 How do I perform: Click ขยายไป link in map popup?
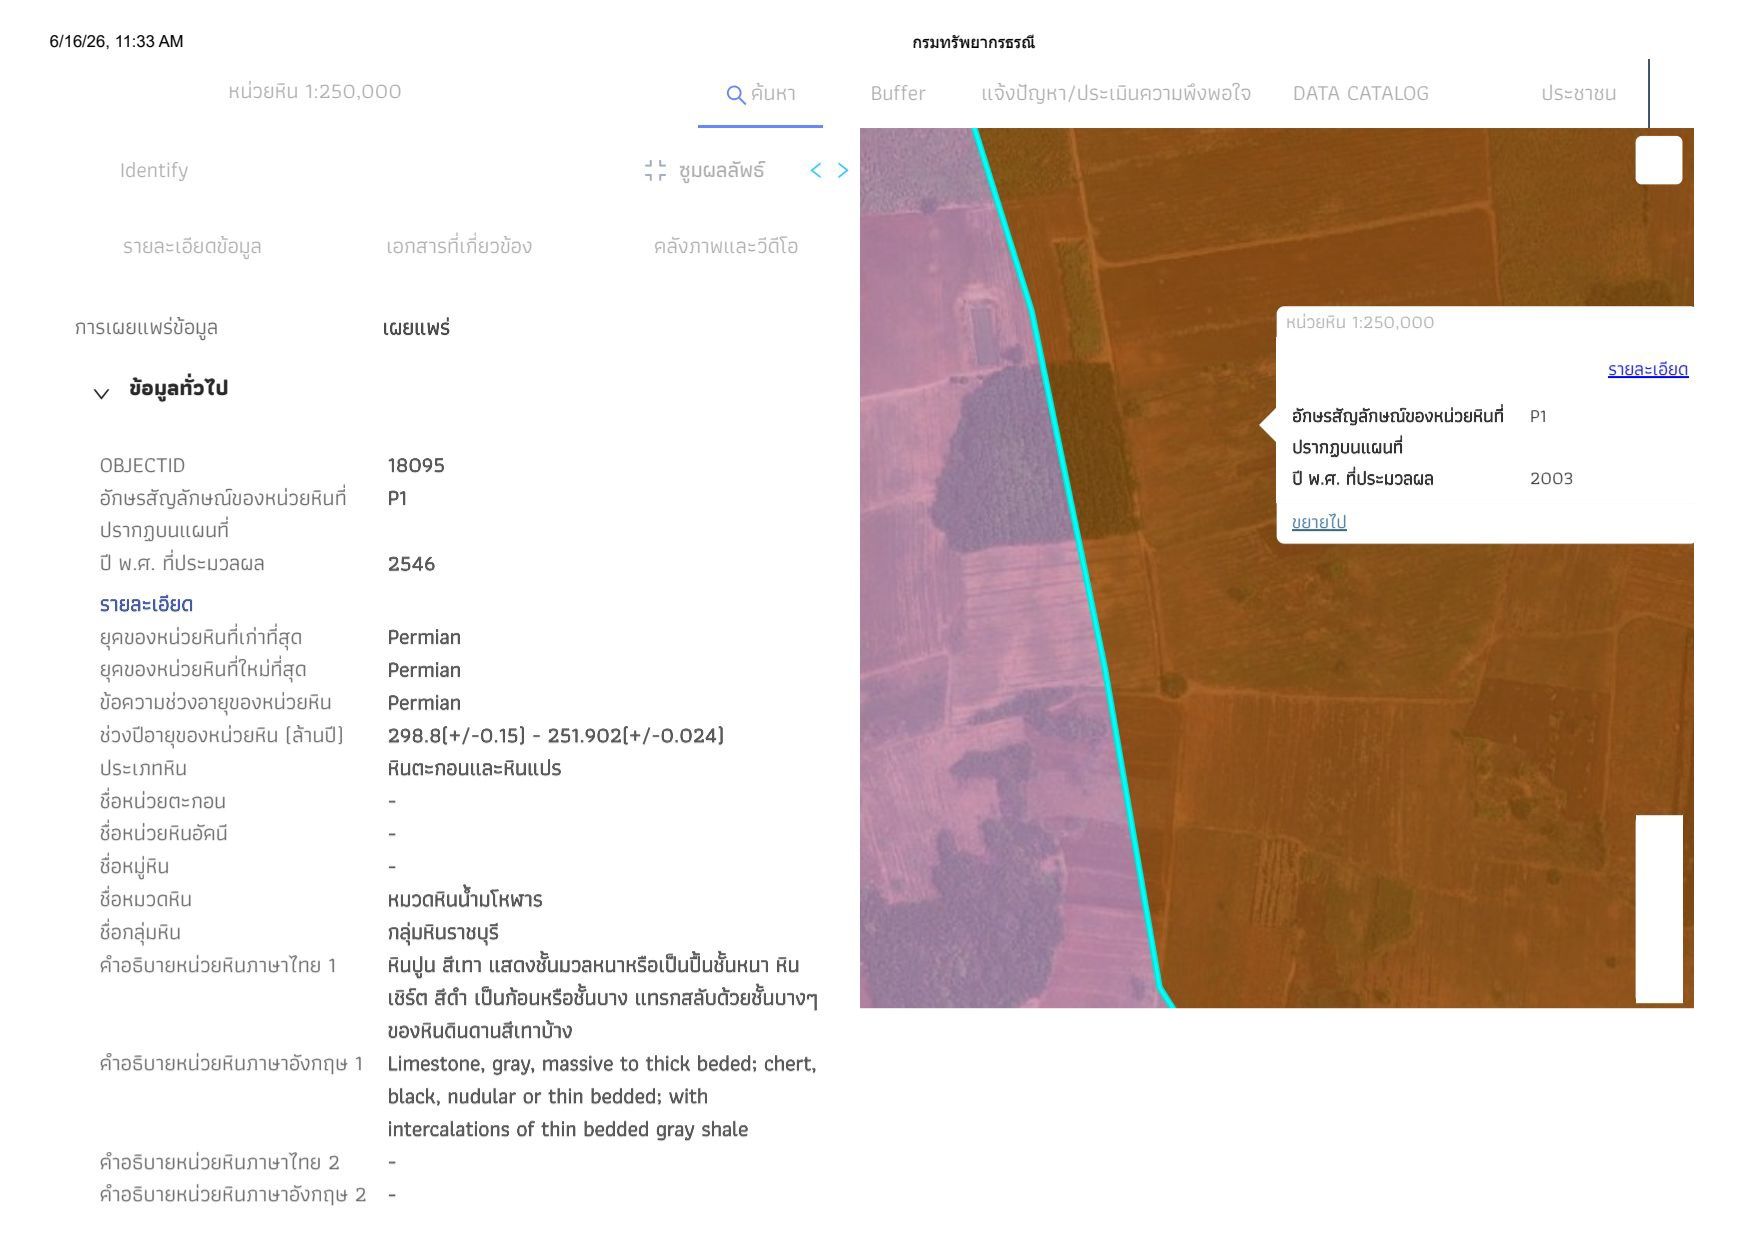tap(1318, 521)
